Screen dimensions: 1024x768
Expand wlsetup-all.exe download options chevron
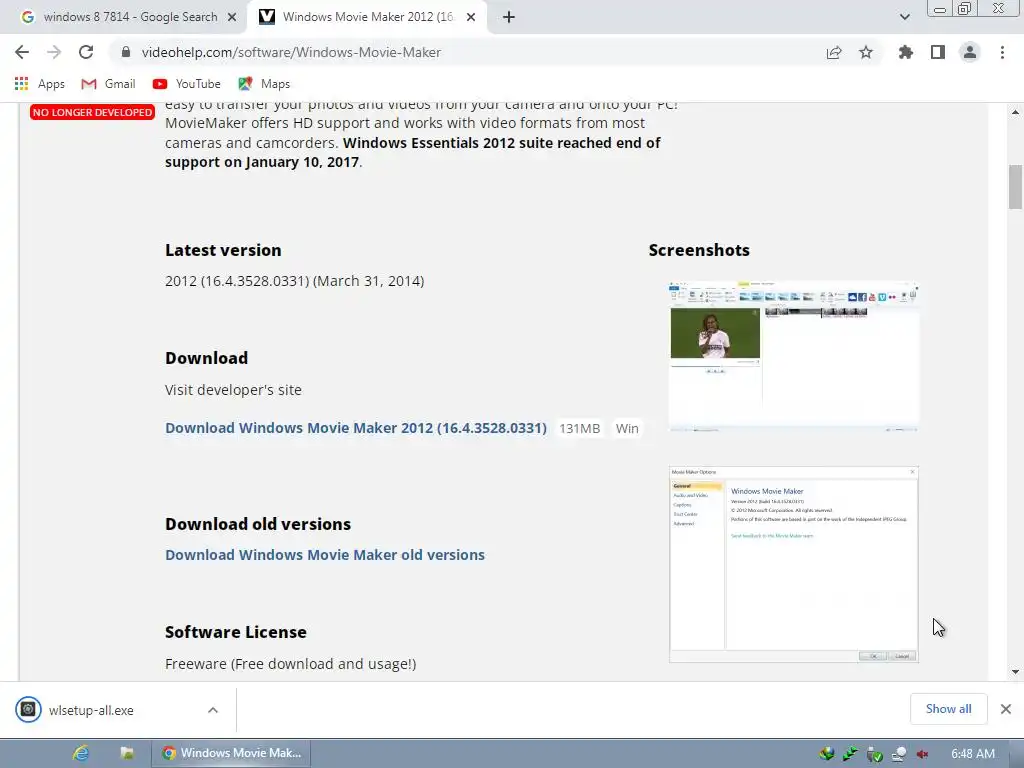coord(213,710)
